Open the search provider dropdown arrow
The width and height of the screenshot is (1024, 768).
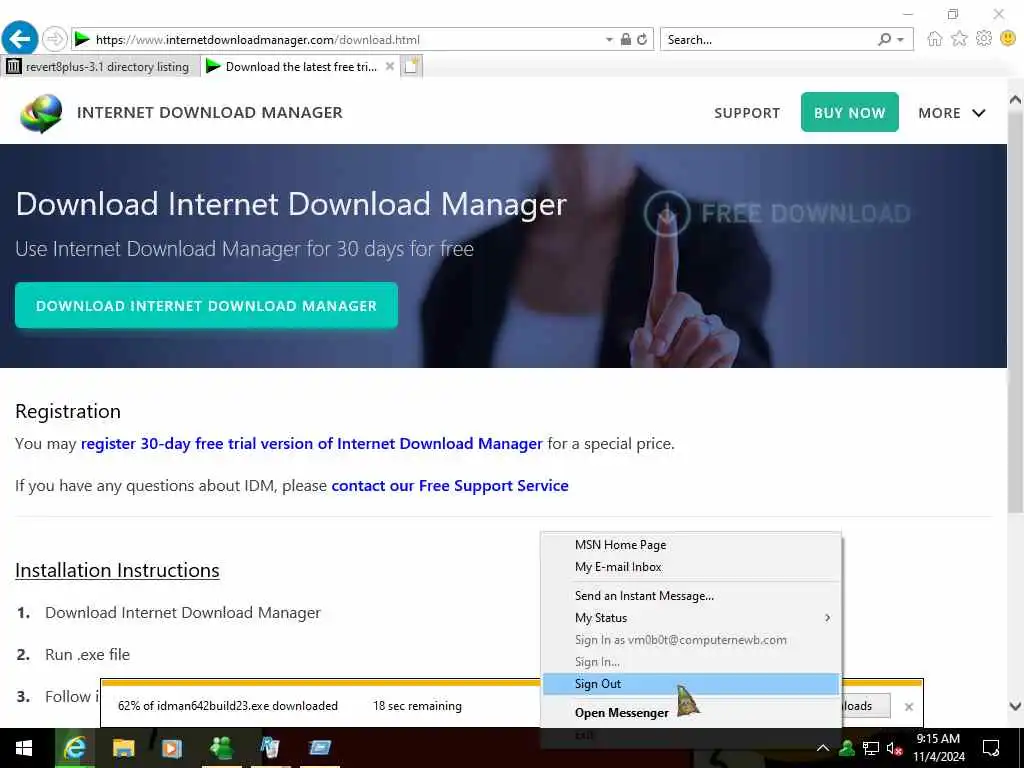coord(901,39)
